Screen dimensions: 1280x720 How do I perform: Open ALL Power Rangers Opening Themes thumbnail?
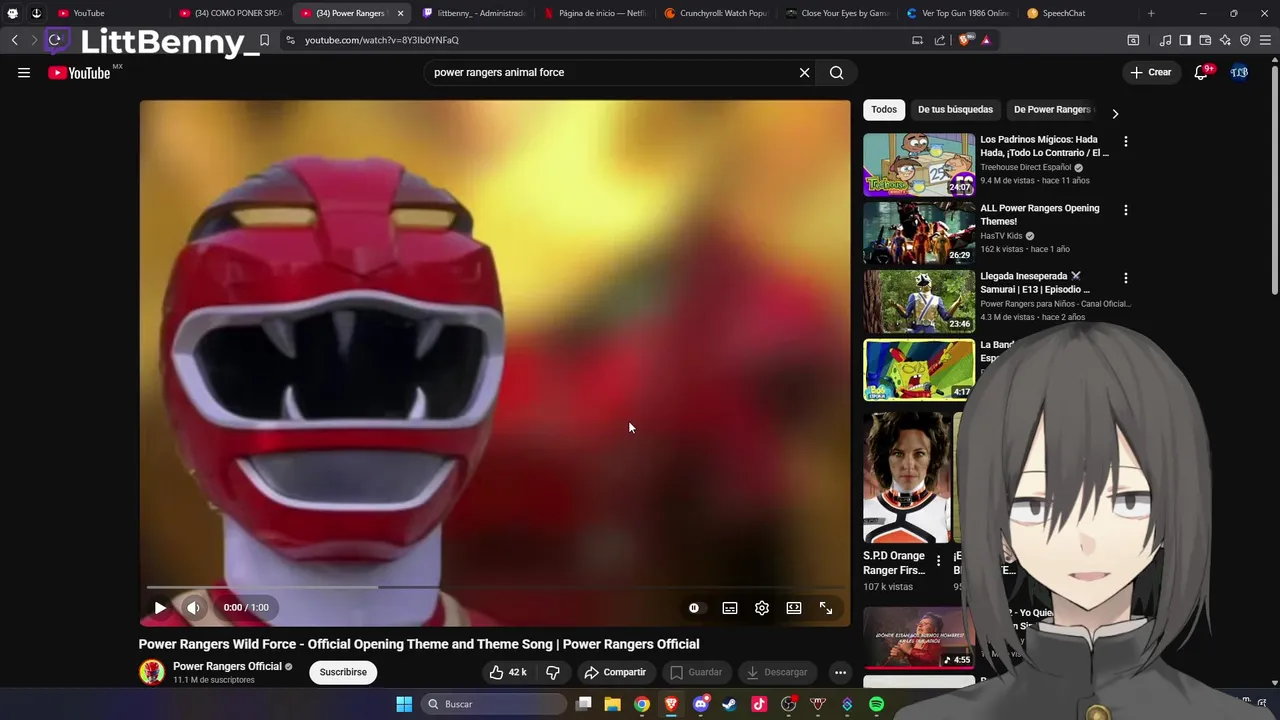pyautogui.click(x=919, y=233)
